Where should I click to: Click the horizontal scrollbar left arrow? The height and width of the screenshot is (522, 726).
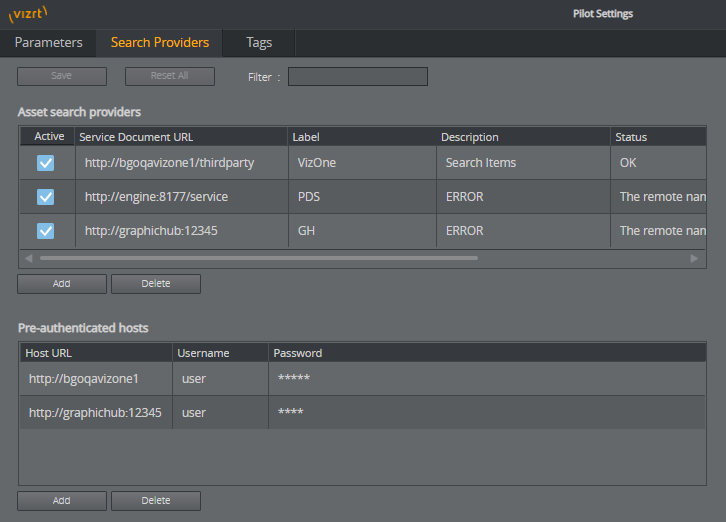coord(28,258)
